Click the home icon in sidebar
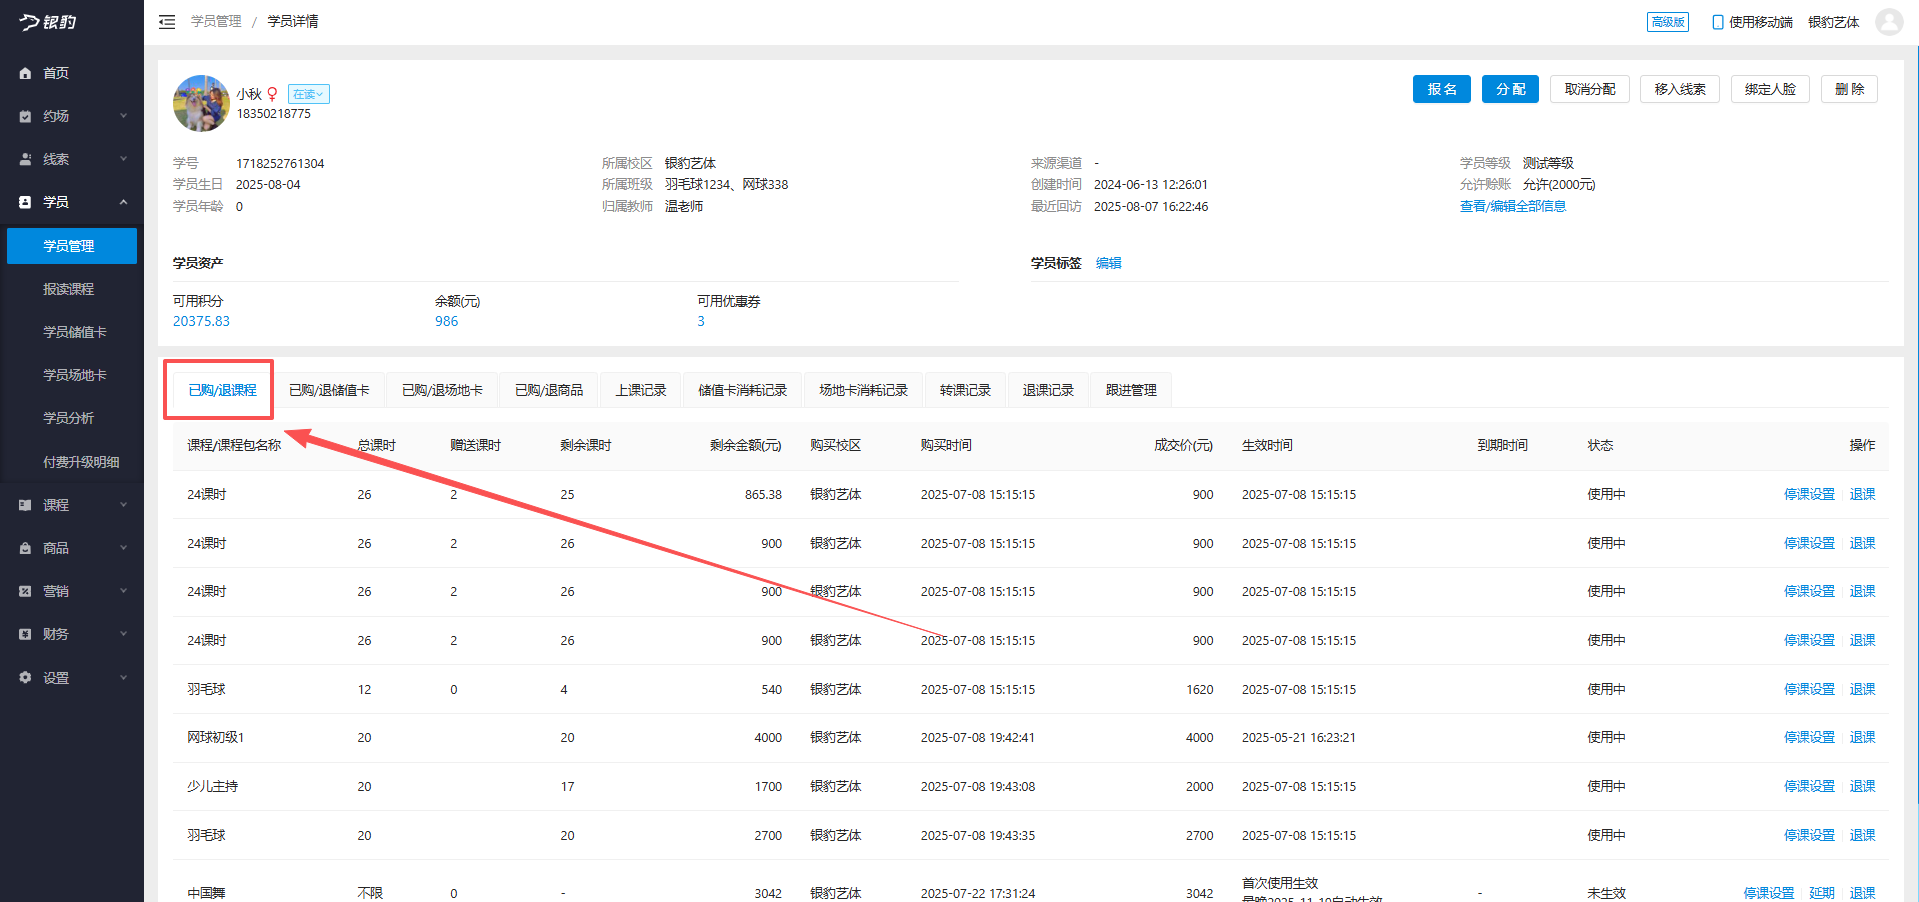The width and height of the screenshot is (1919, 902). click(x=25, y=73)
